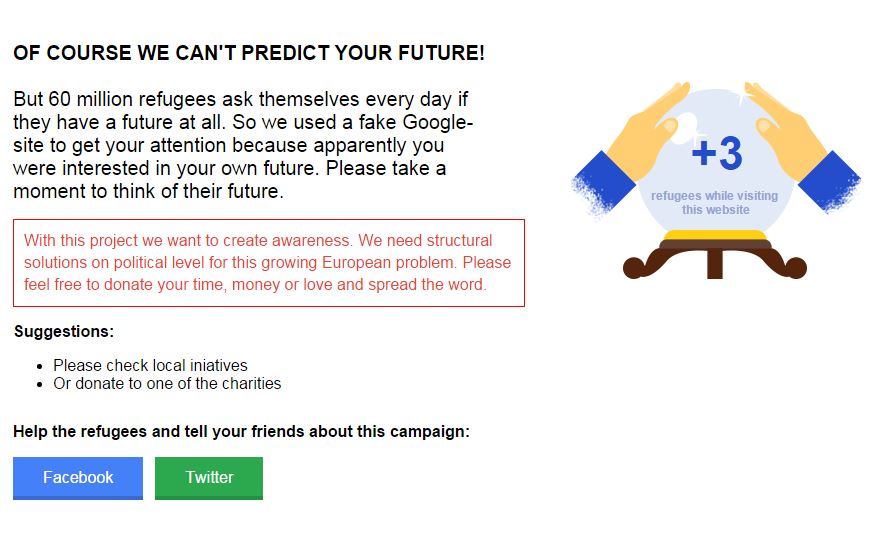Click "Or donate to one of the charities"
876x548 pixels.
click(167, 383)
